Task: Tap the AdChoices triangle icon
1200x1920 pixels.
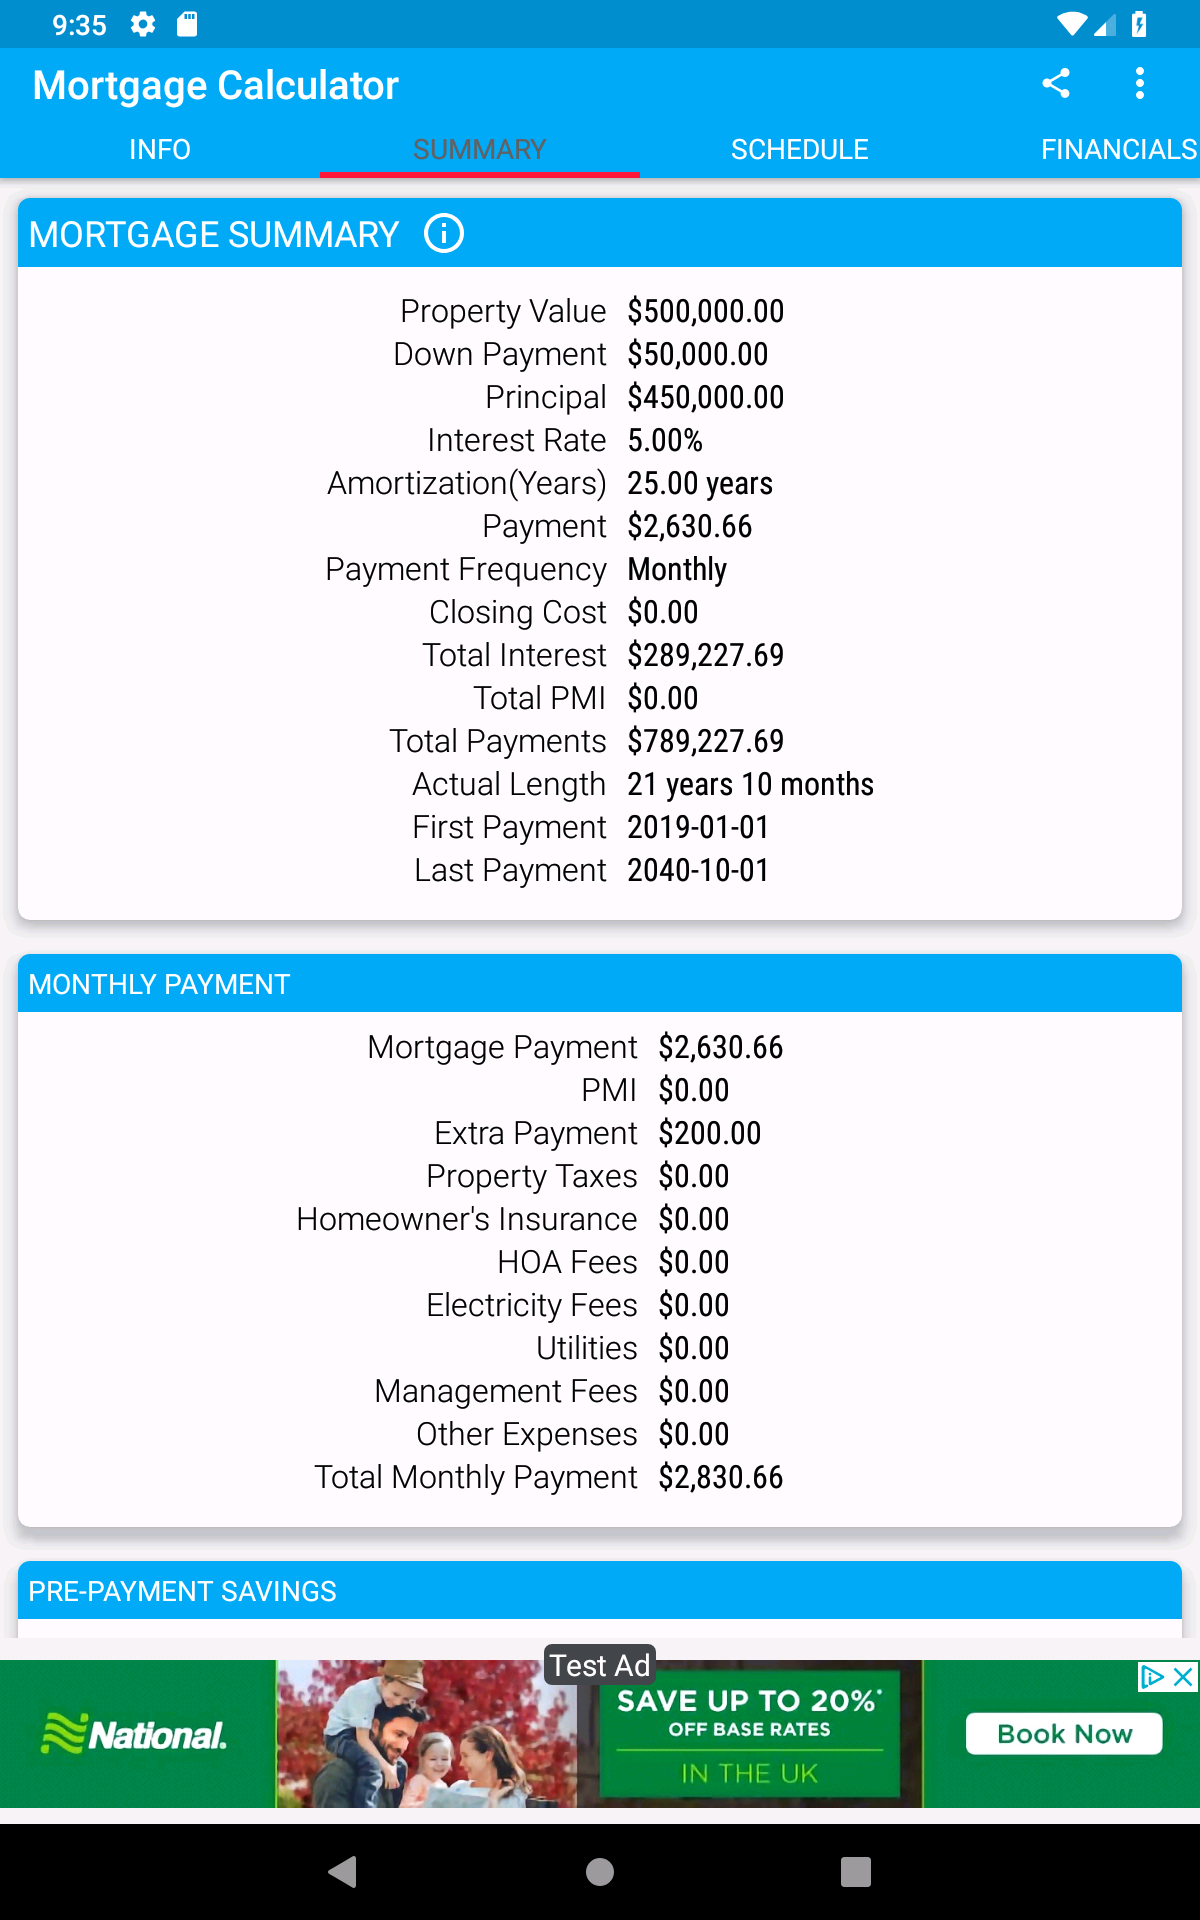Action: click(1152, 1677)
